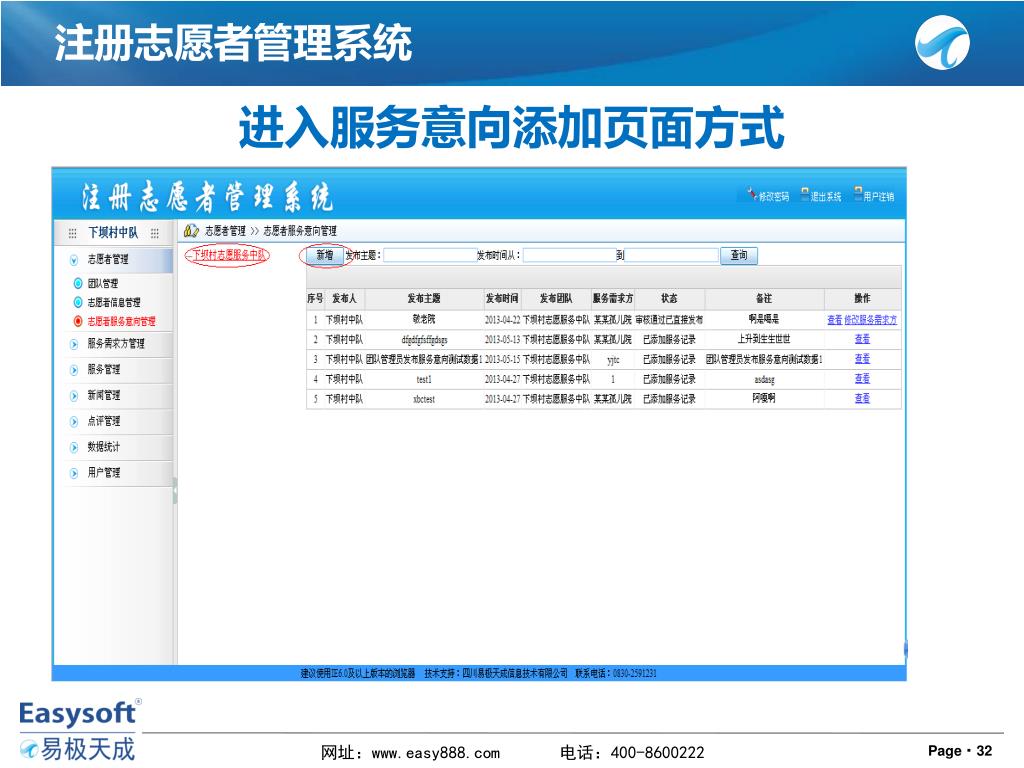Screen dimensions: 1024x768
Task: Select the 团队管理 radio item
Action: (x=78, y=284)
